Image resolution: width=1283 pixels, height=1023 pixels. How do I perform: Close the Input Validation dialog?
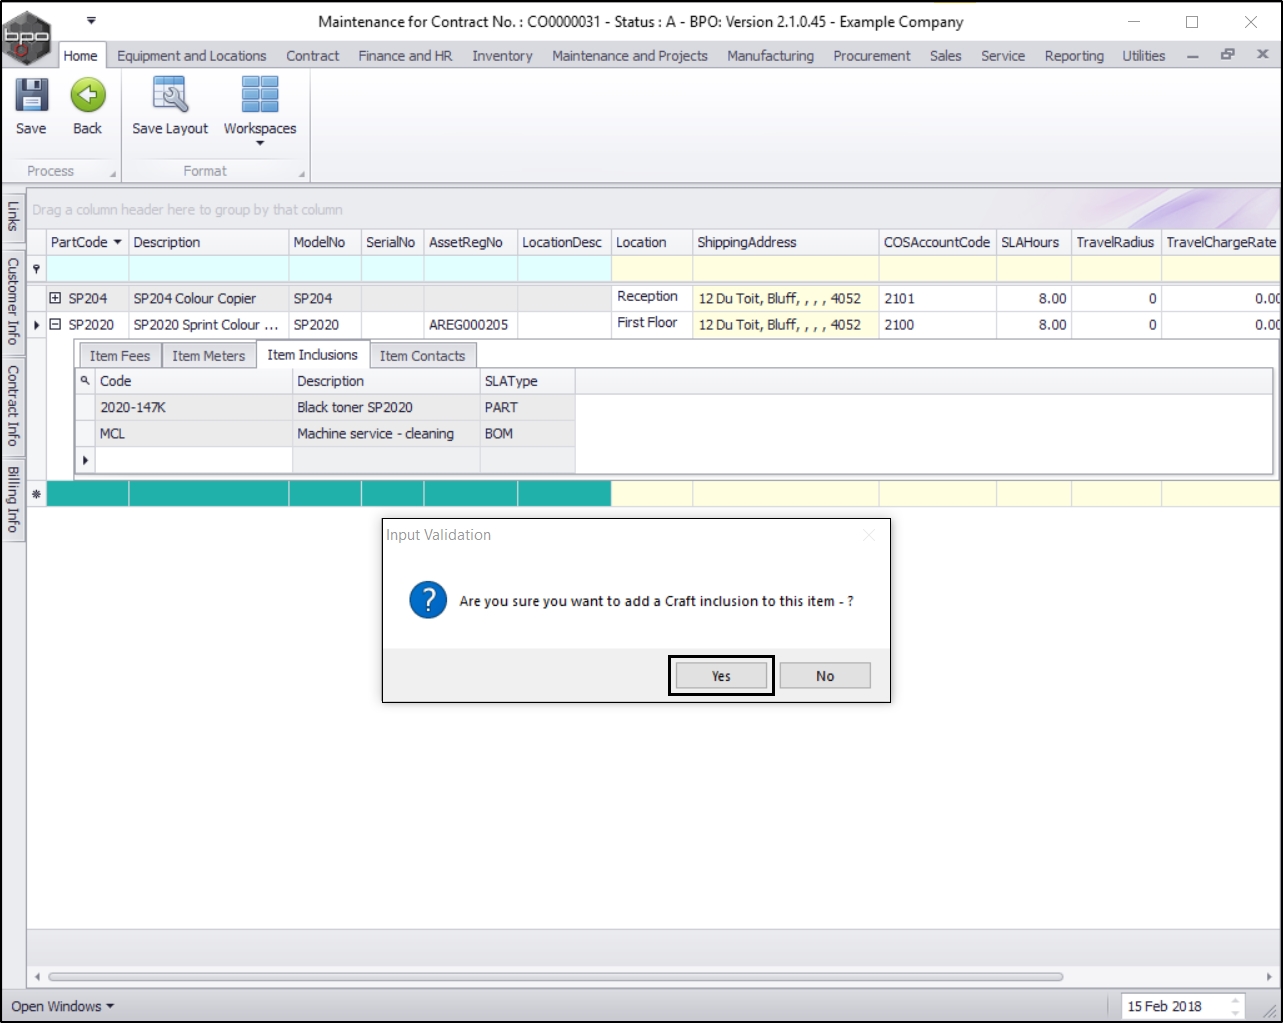868,535
